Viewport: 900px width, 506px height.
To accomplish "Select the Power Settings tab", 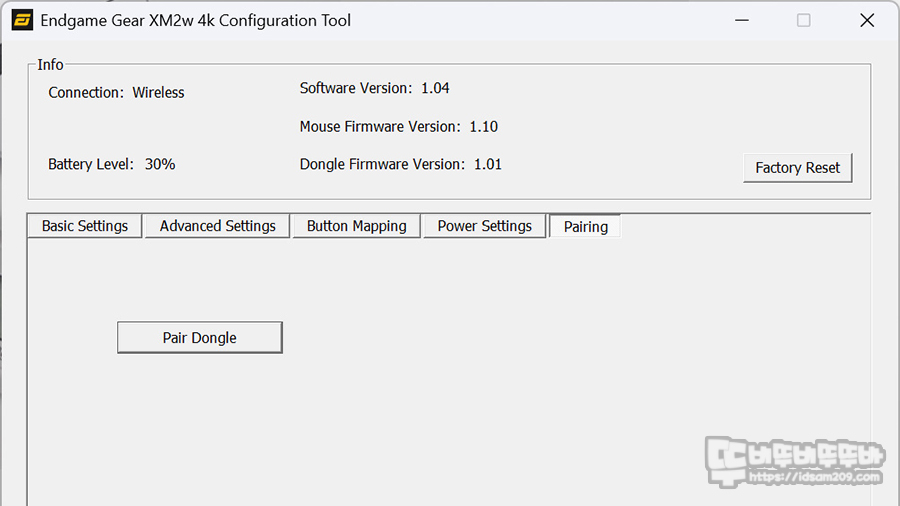I will point(484,226).
